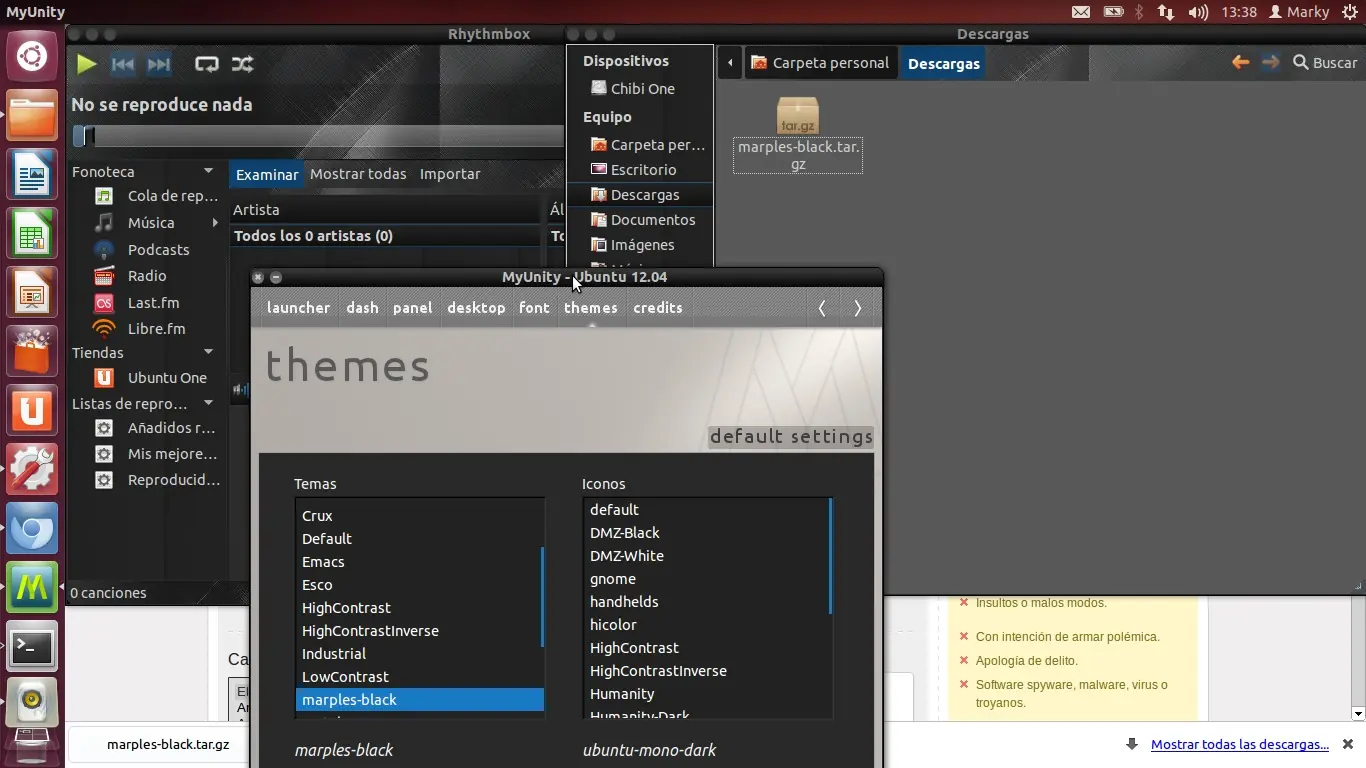This screenshot has height=768, width=1366.
Task: Select the DMZ-Black icon set
Action: click(x=707, y=533)
